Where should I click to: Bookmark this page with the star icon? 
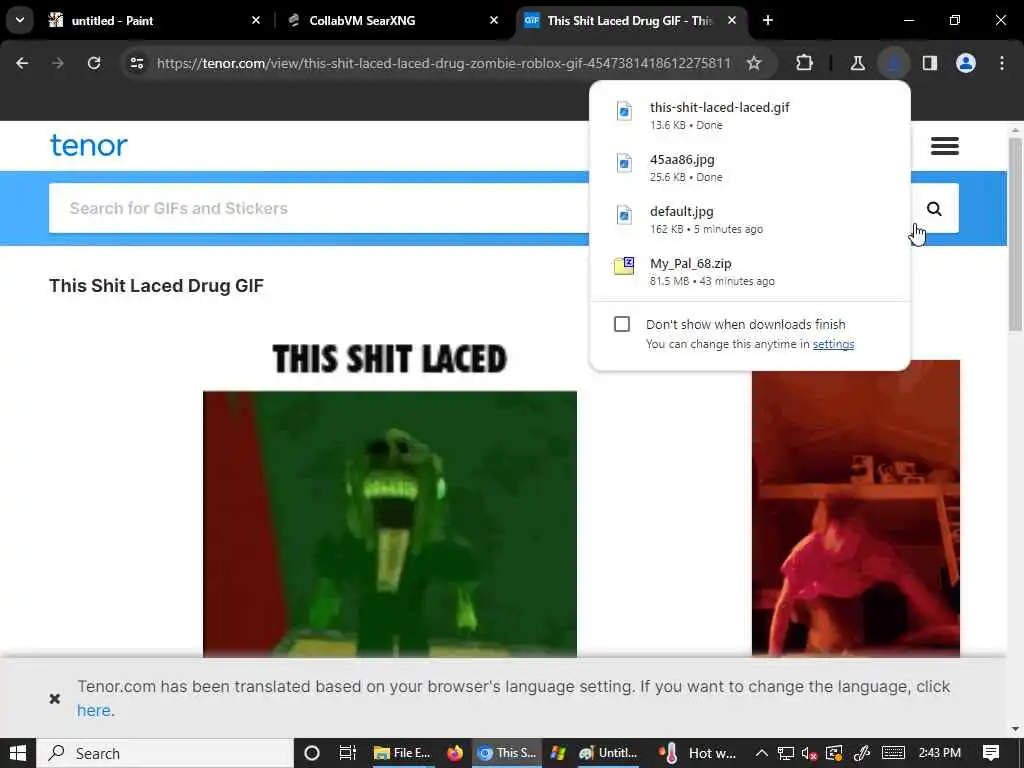tap(754, 63)
